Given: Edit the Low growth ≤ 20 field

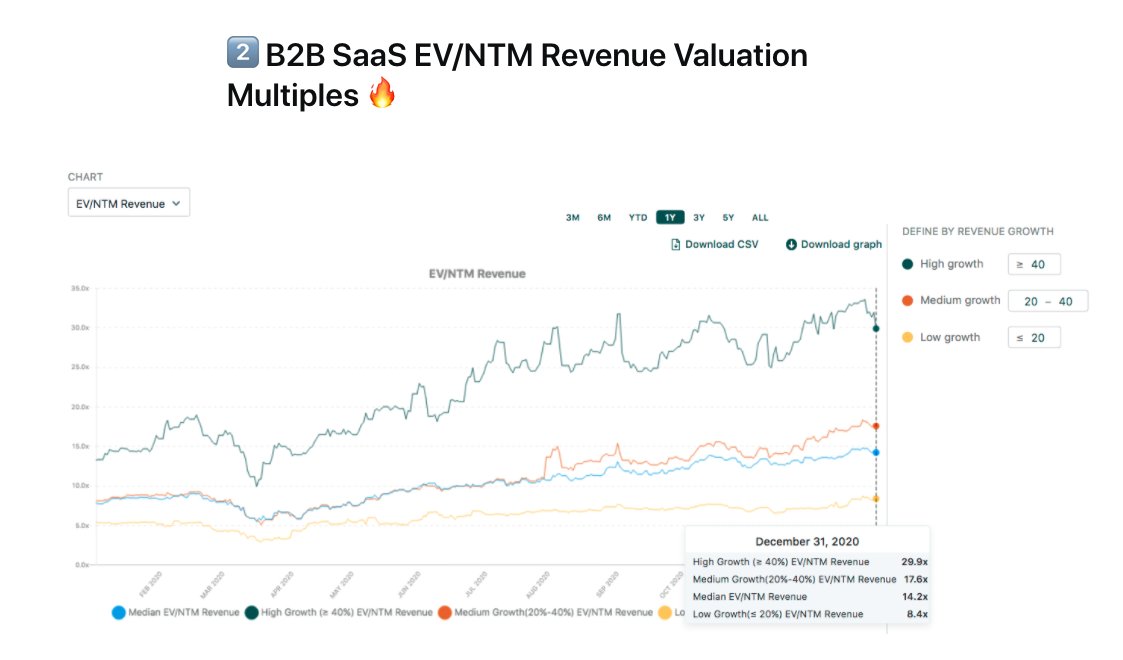Looking at the screenshot, I should coord(1033,338).
